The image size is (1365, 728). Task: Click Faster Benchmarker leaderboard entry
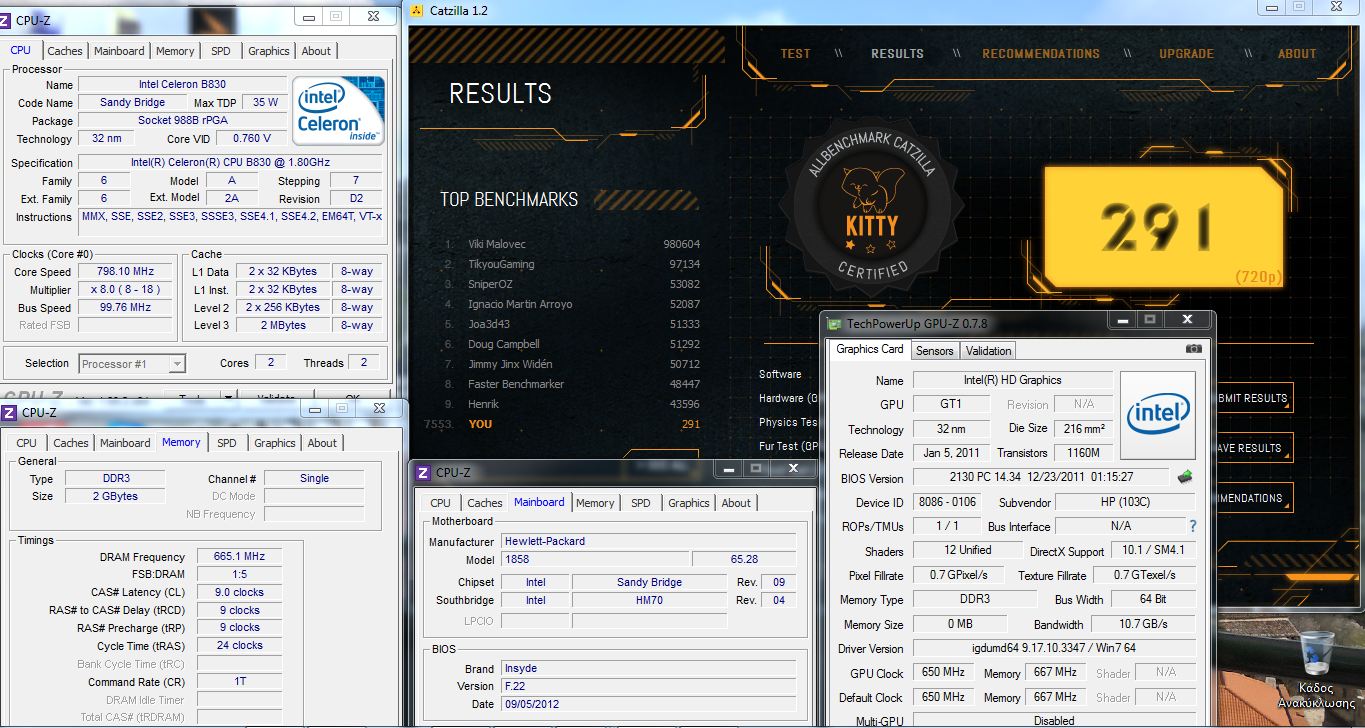[571, 384]
